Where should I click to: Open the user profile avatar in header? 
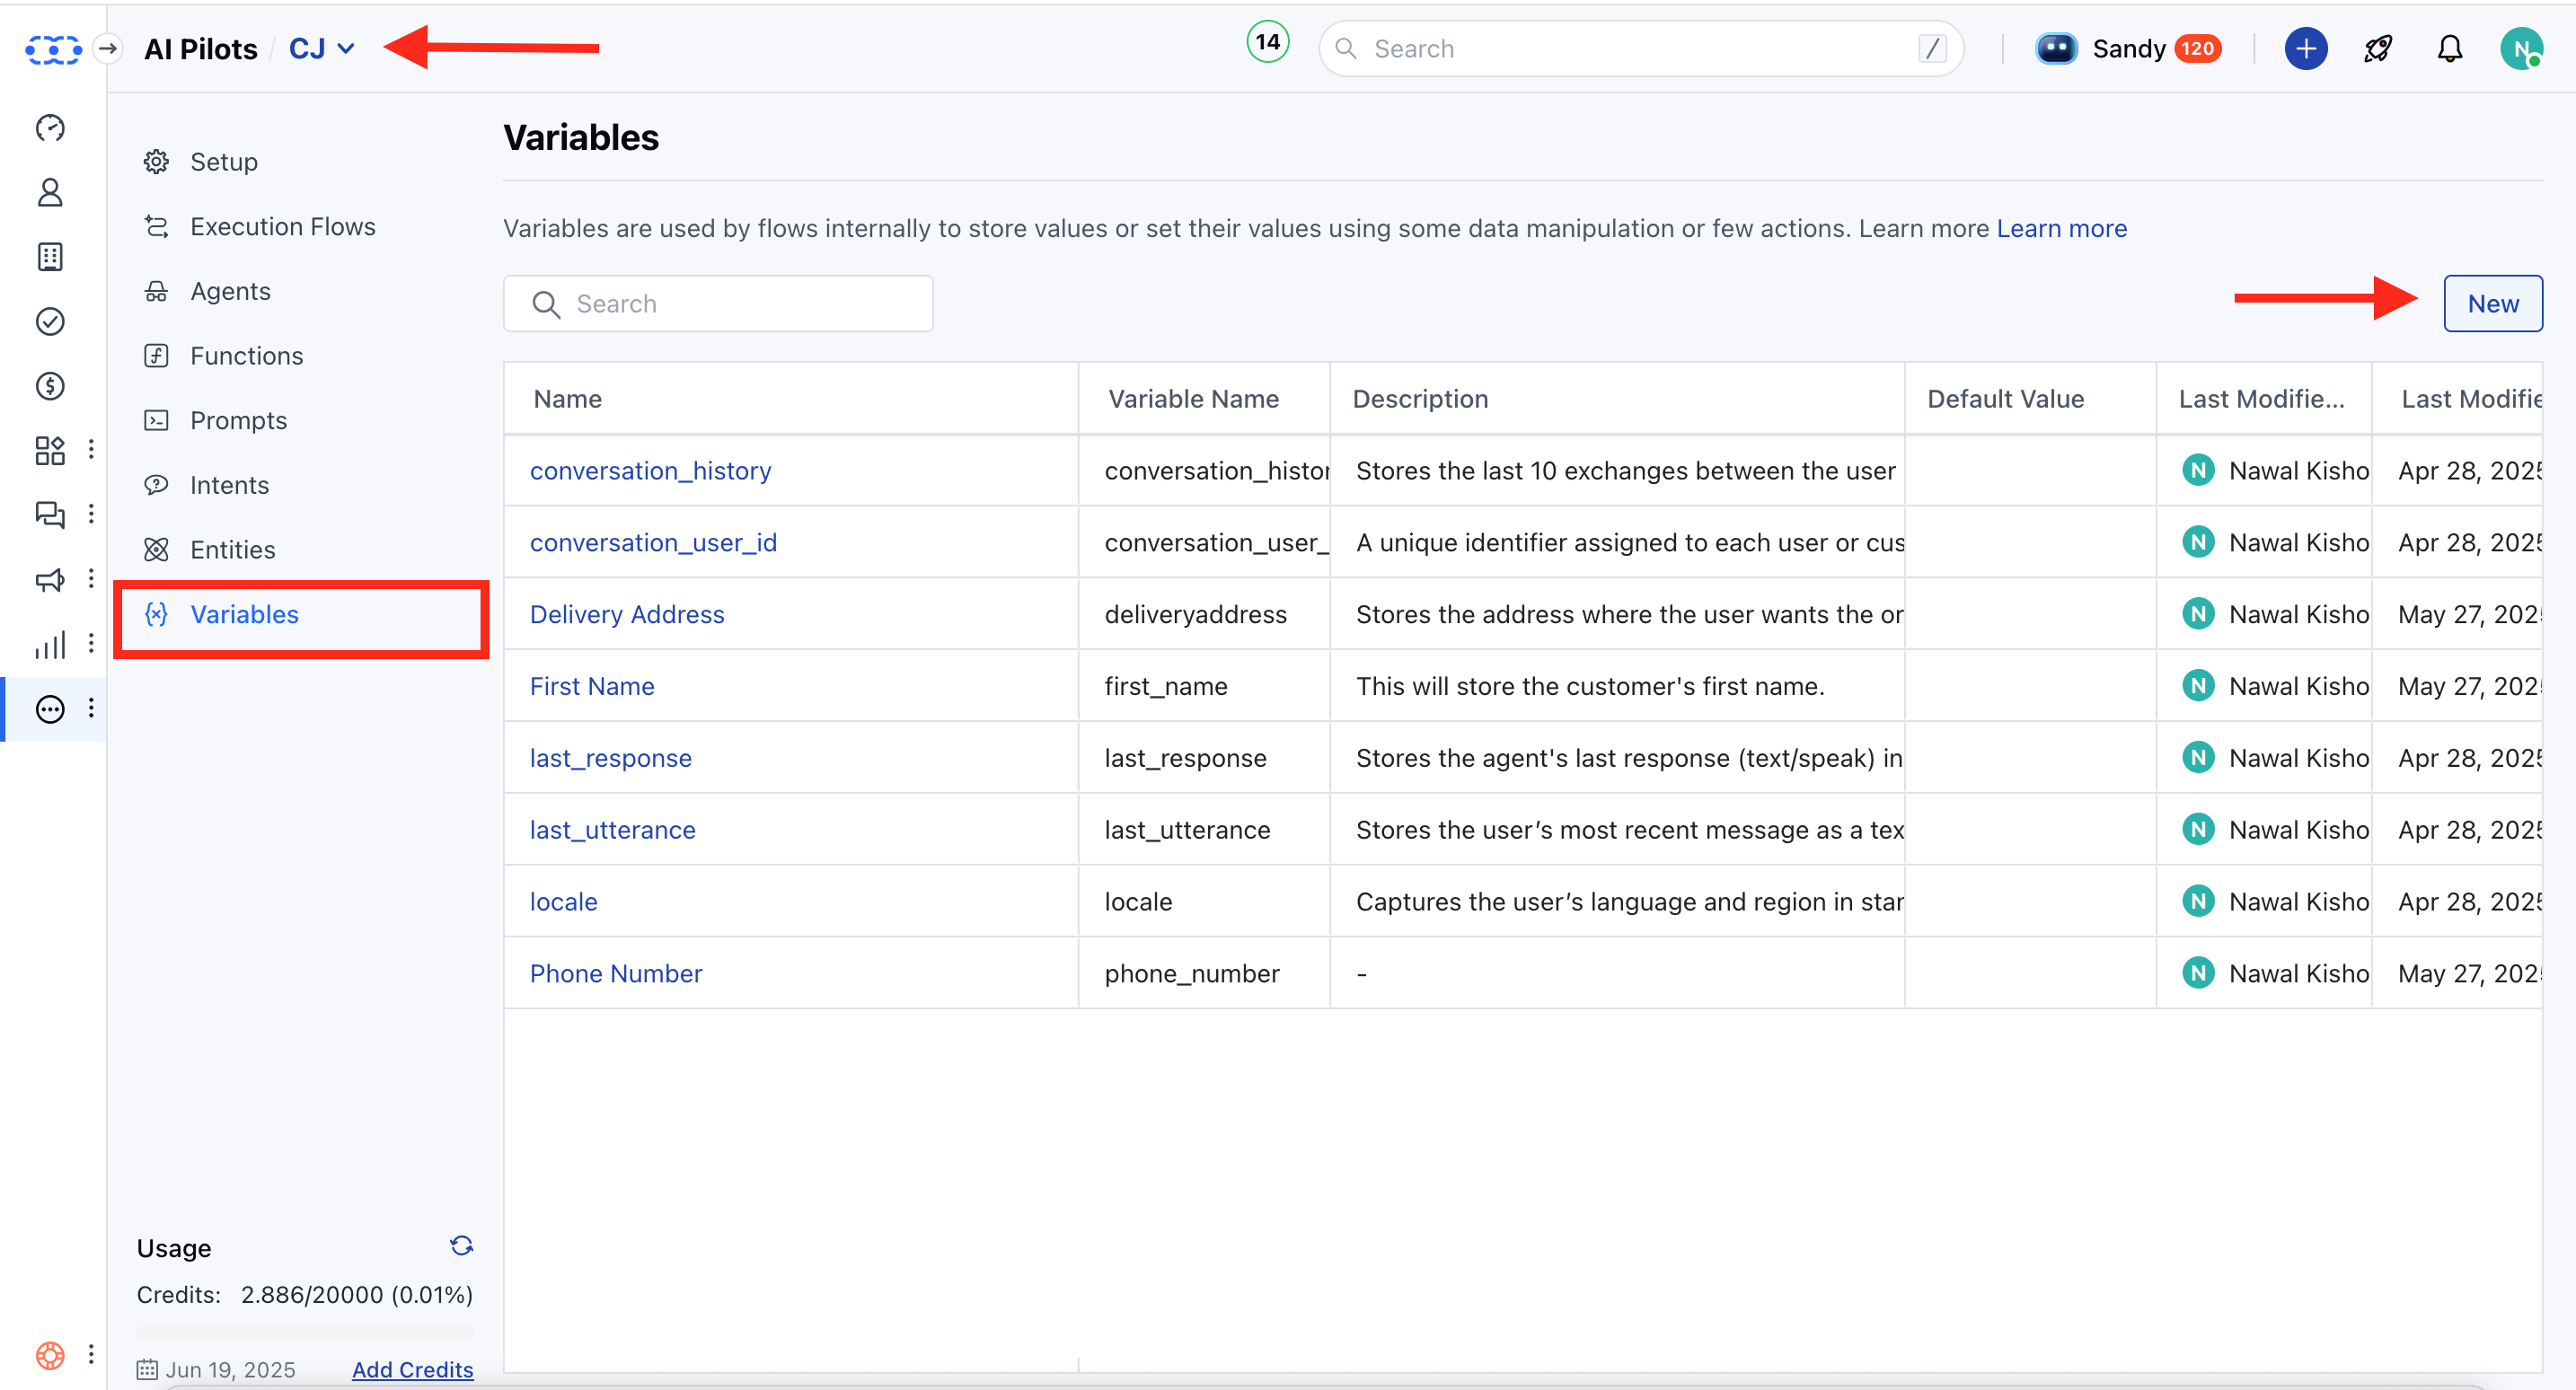coord(2522,48)
